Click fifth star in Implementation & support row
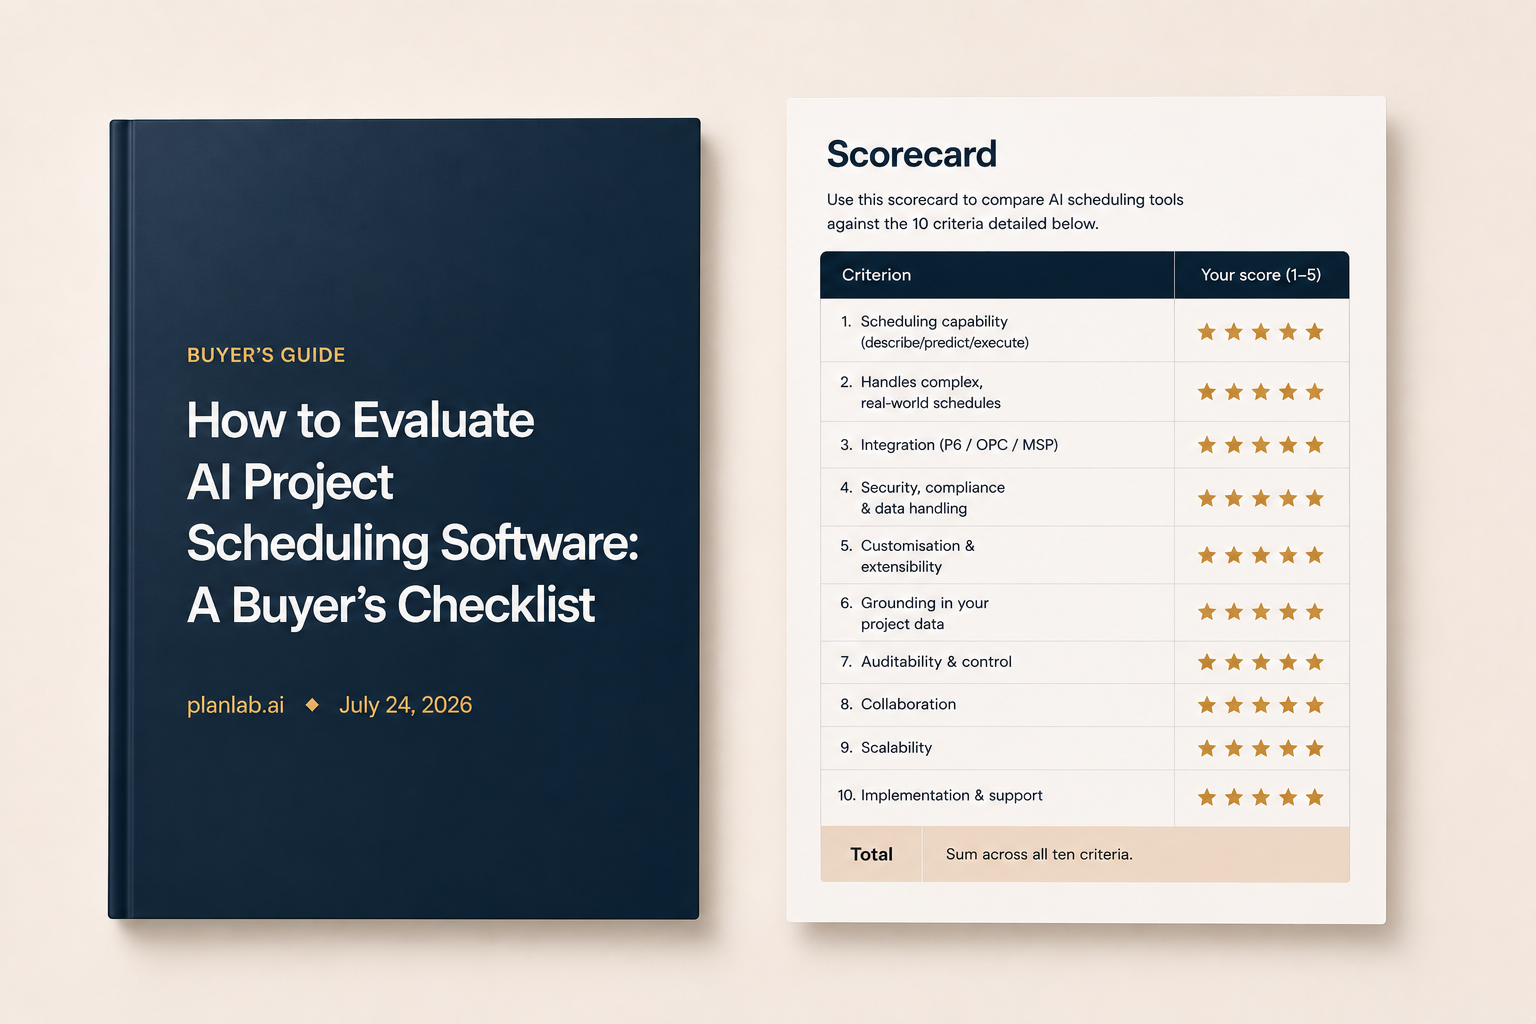1536x1024 pixels. pyautogui.click(x=1315, y=797)
